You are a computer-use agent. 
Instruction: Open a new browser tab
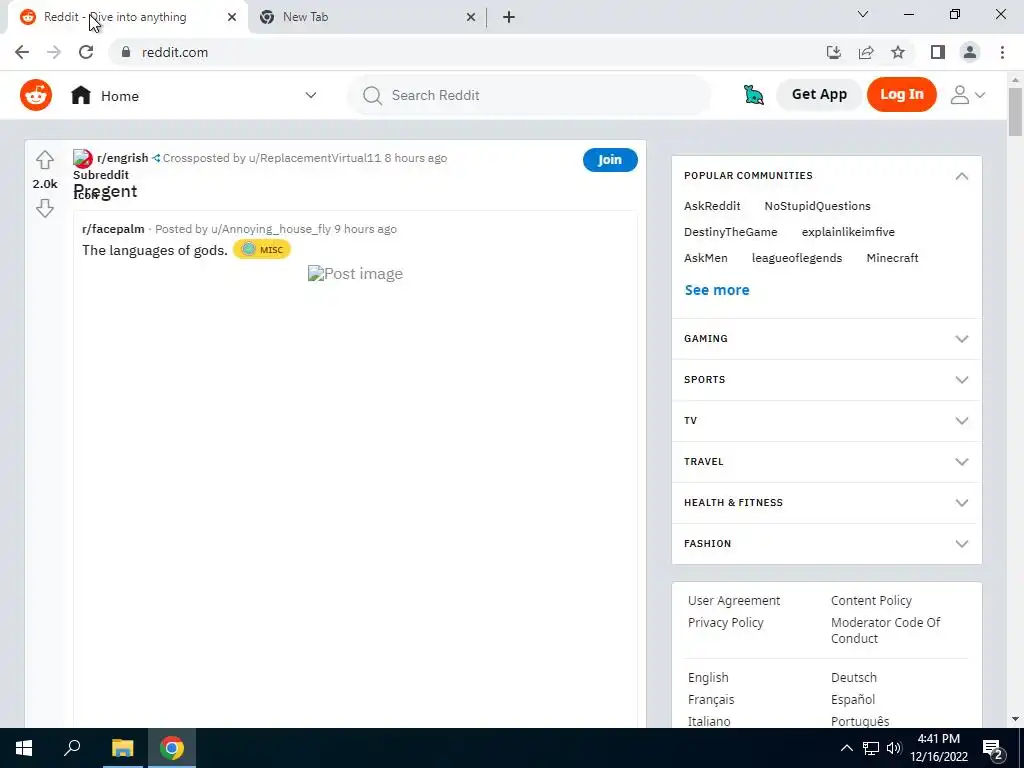coord(509,17)
